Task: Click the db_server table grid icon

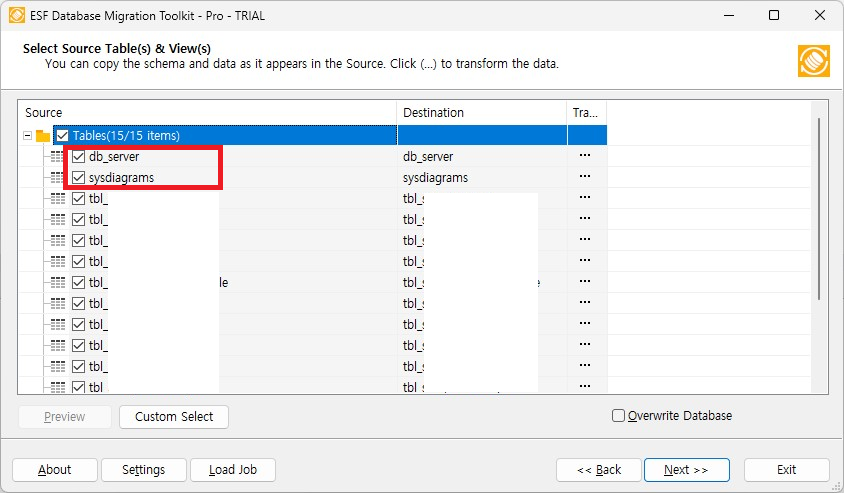Action: pos(58,157)
